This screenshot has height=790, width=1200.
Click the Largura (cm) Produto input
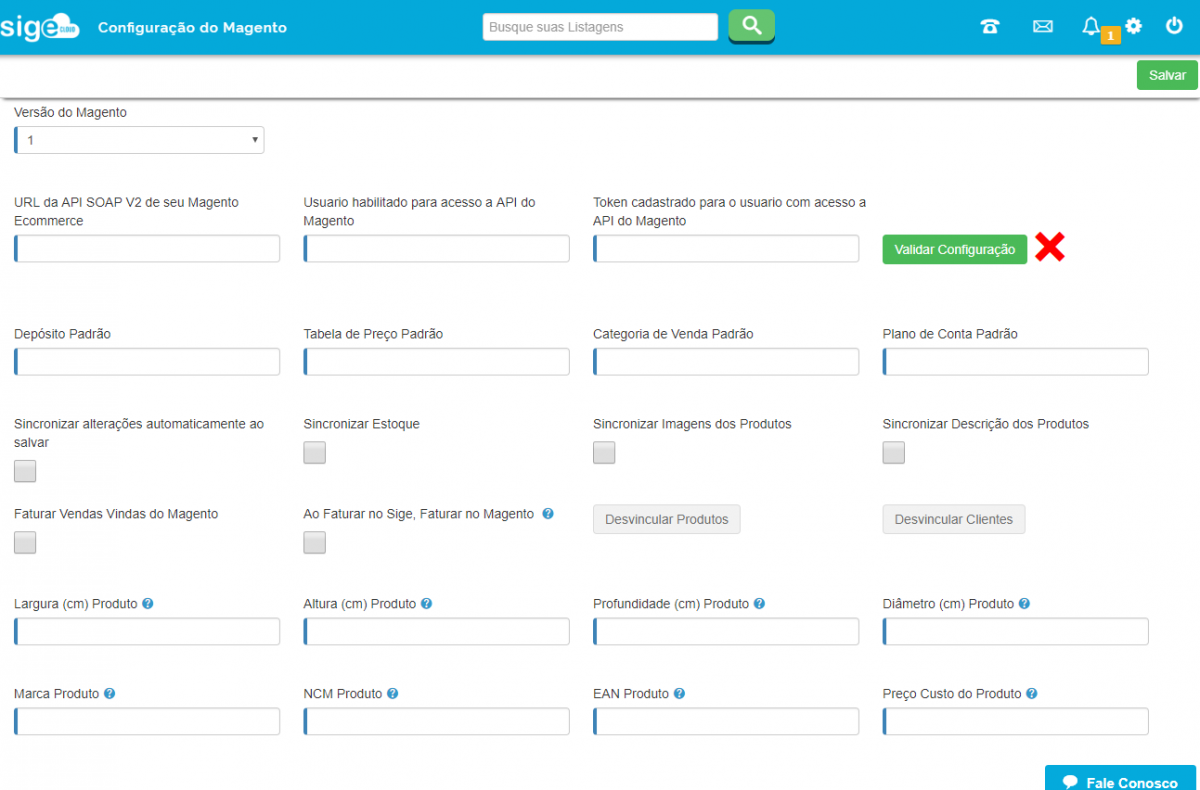(x=147, y=631)
